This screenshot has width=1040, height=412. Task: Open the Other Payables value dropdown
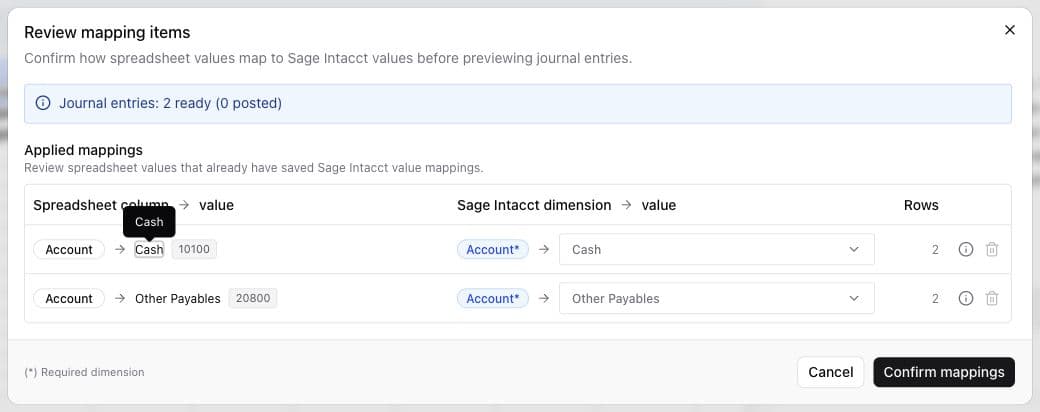(716, 299)
